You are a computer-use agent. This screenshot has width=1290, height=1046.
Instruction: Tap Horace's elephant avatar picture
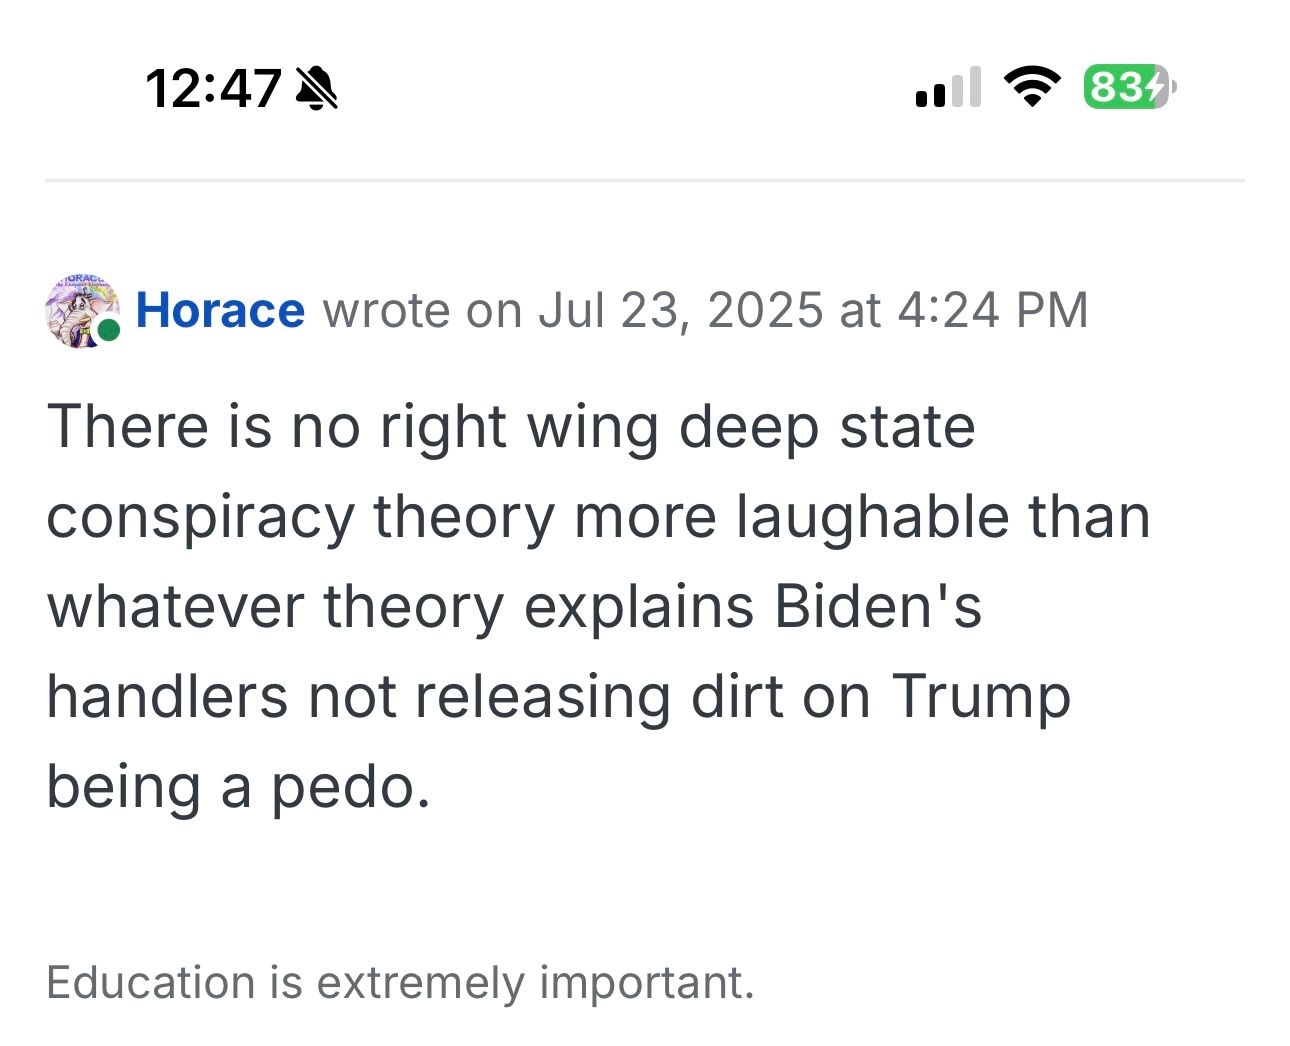pos(79,310)
